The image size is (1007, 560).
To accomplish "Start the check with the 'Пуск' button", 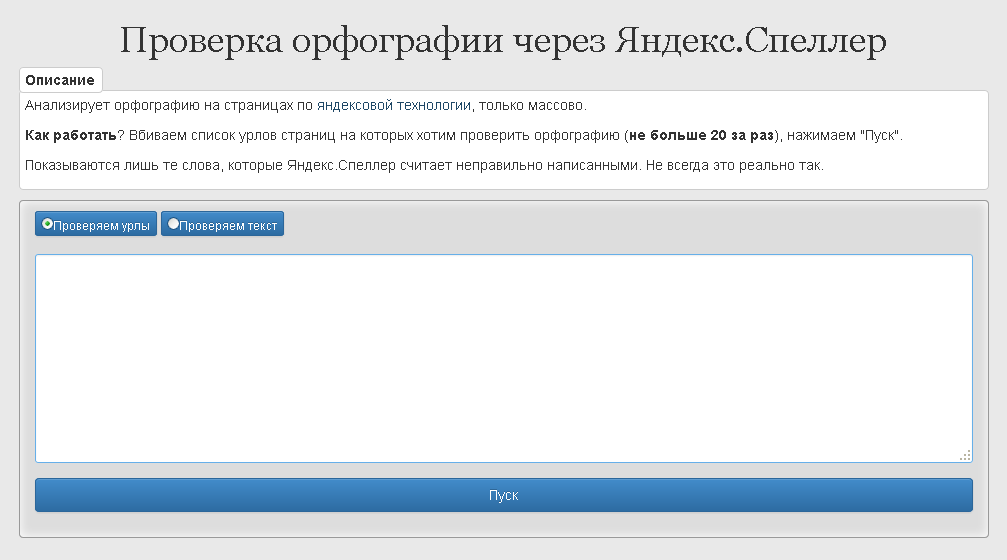I will pos(504,495).
